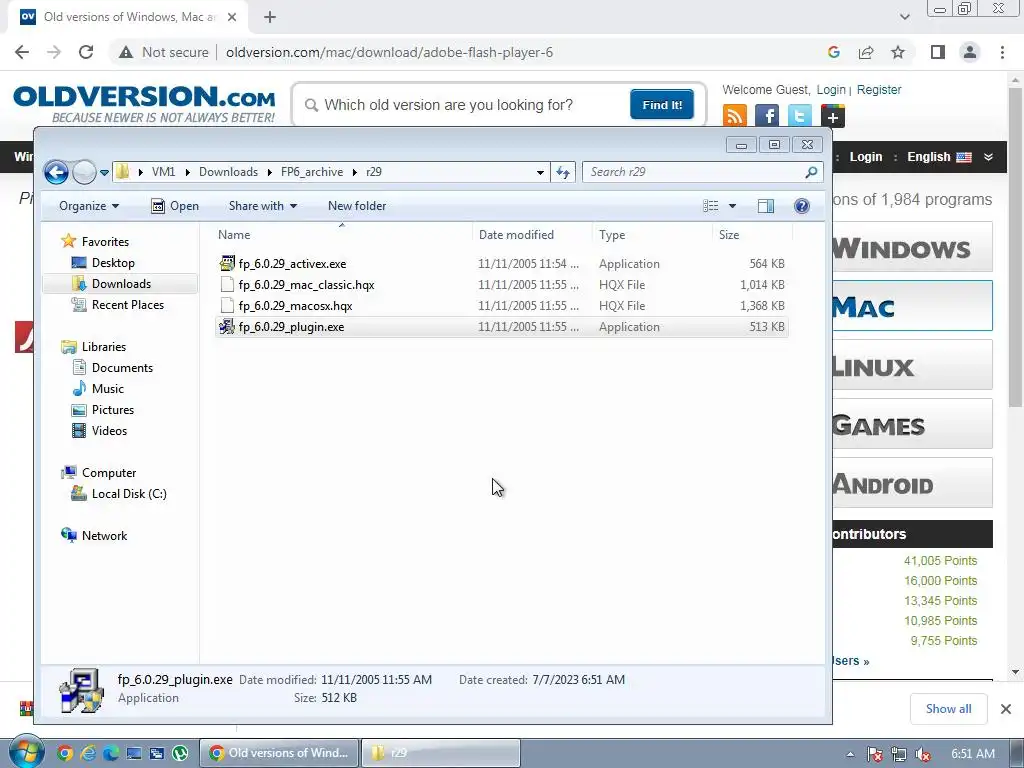Click the Chrome address bar URL
The image size is (1024, 768).
tap(389, 52)
